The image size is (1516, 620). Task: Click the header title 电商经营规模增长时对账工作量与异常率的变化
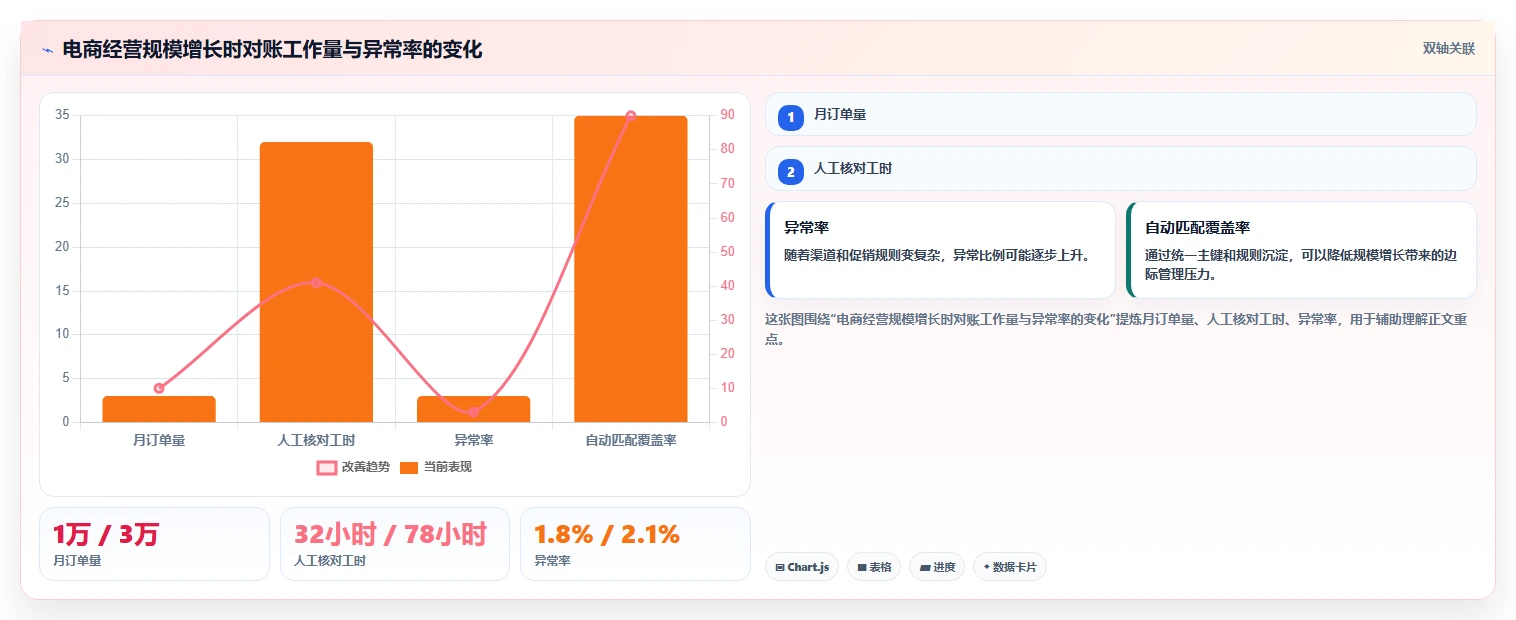[x=272, y=50]
